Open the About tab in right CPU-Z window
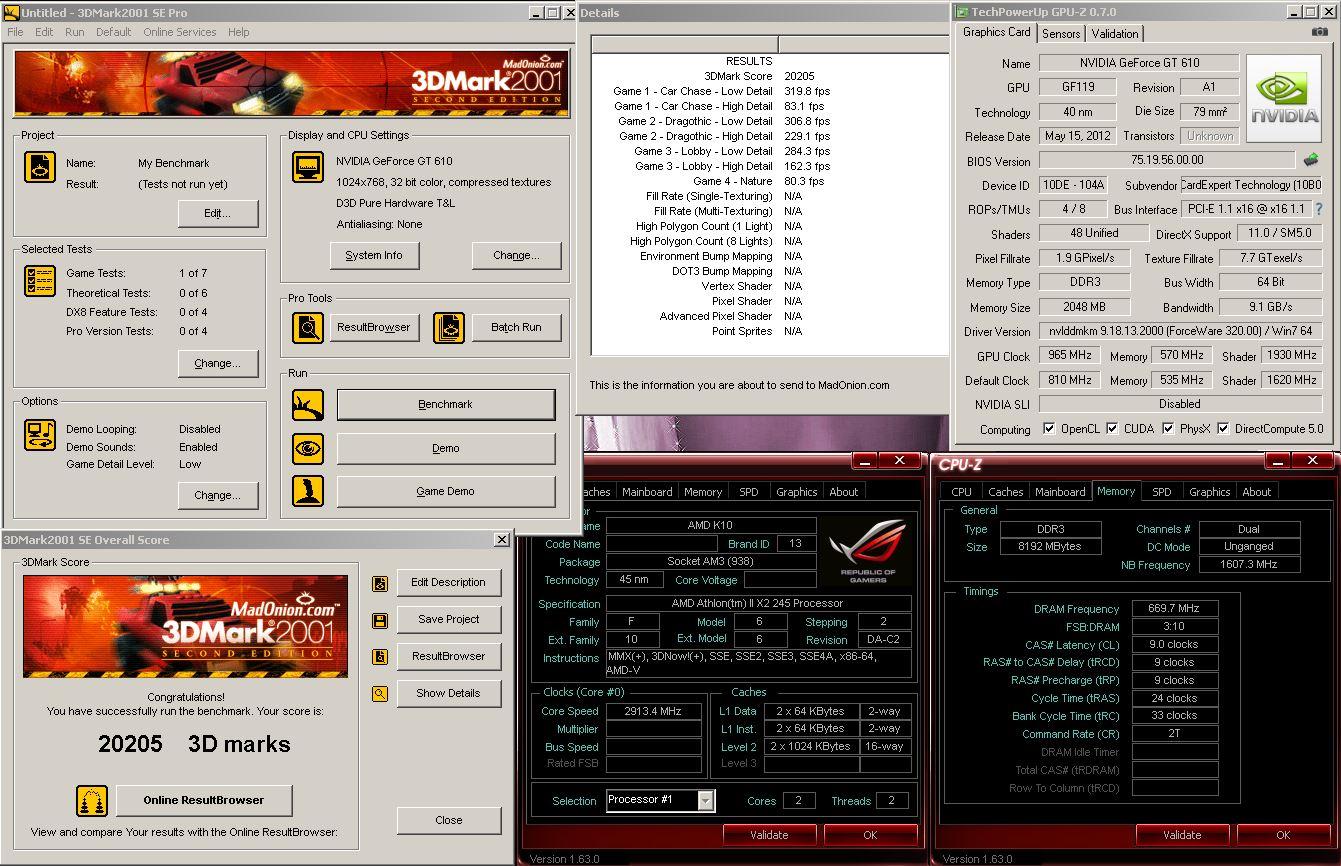Viewport: 1341px width, 866px height. click(x=1256, y=492)
